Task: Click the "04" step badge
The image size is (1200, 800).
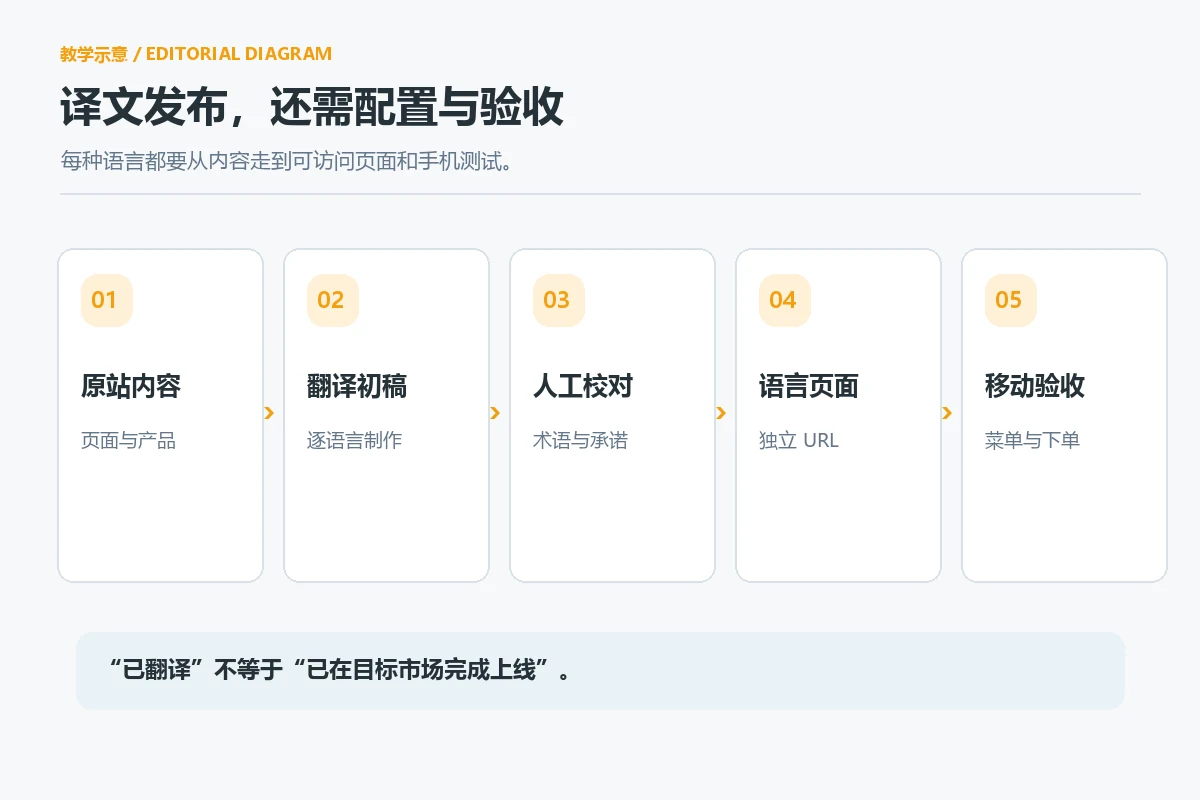Action: click(785, 300)
